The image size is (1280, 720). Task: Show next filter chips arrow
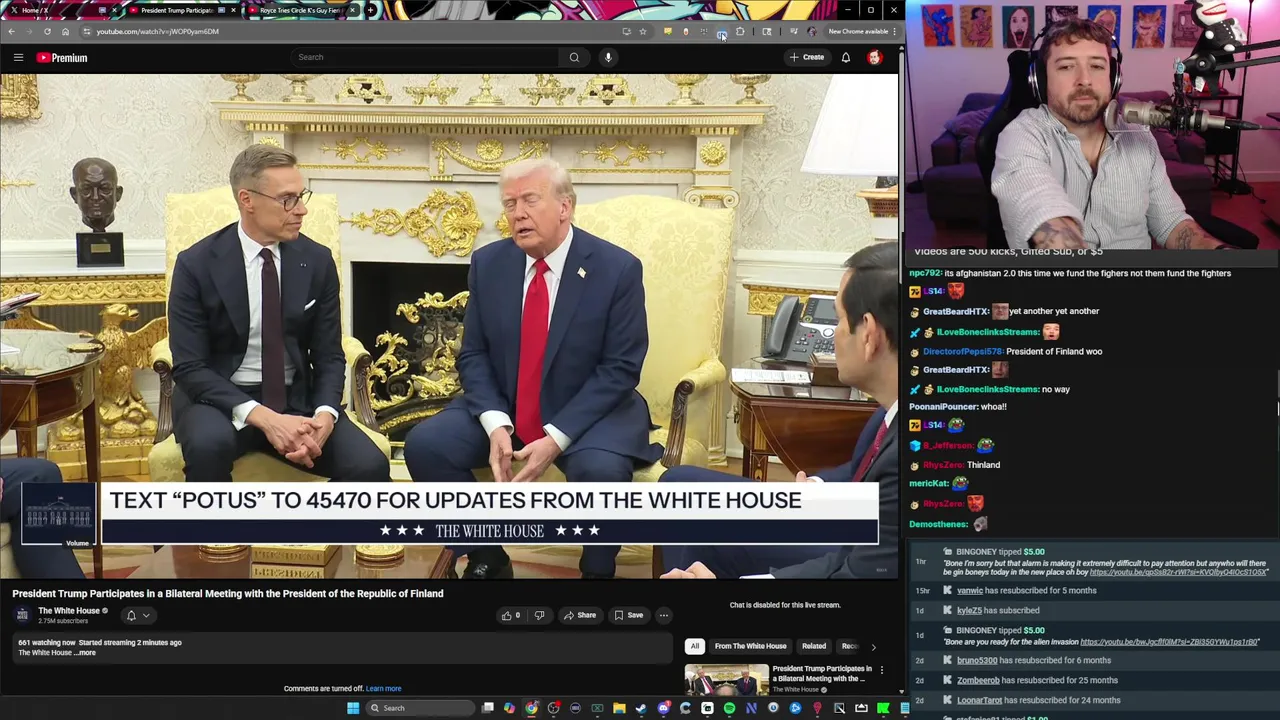(873, 646)
